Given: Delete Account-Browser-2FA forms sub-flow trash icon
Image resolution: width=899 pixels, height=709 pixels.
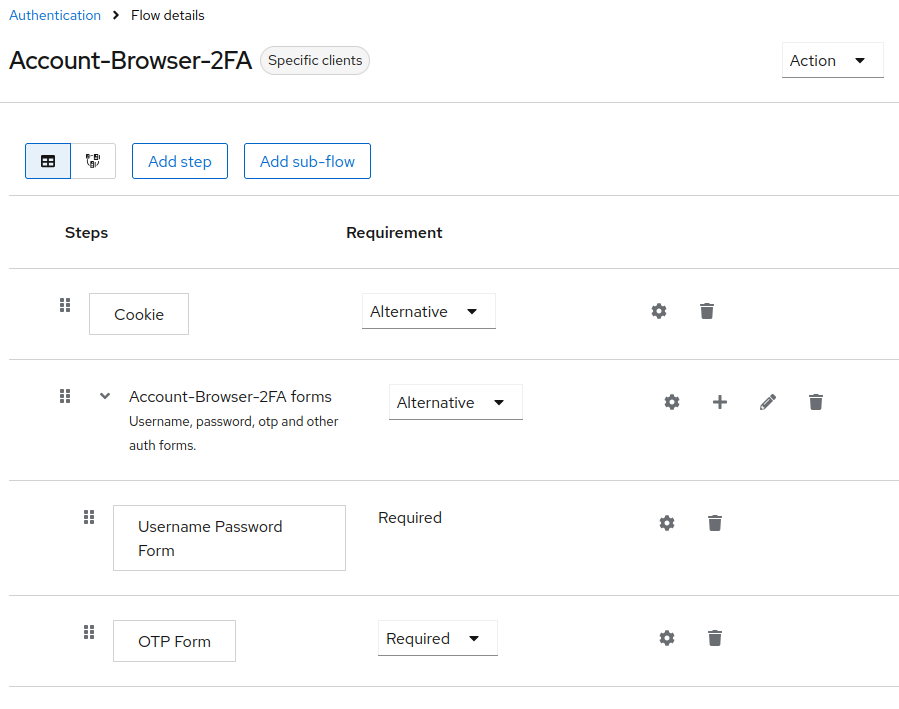Looking at the screenshot, I should (x=816, y=402).
